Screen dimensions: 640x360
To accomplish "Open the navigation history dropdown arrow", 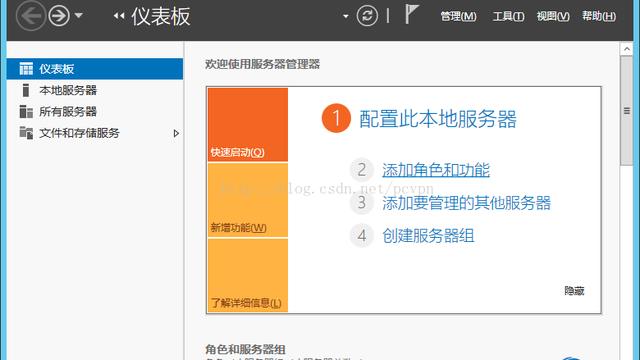I will pyautogui.click(x=79, y=16).
